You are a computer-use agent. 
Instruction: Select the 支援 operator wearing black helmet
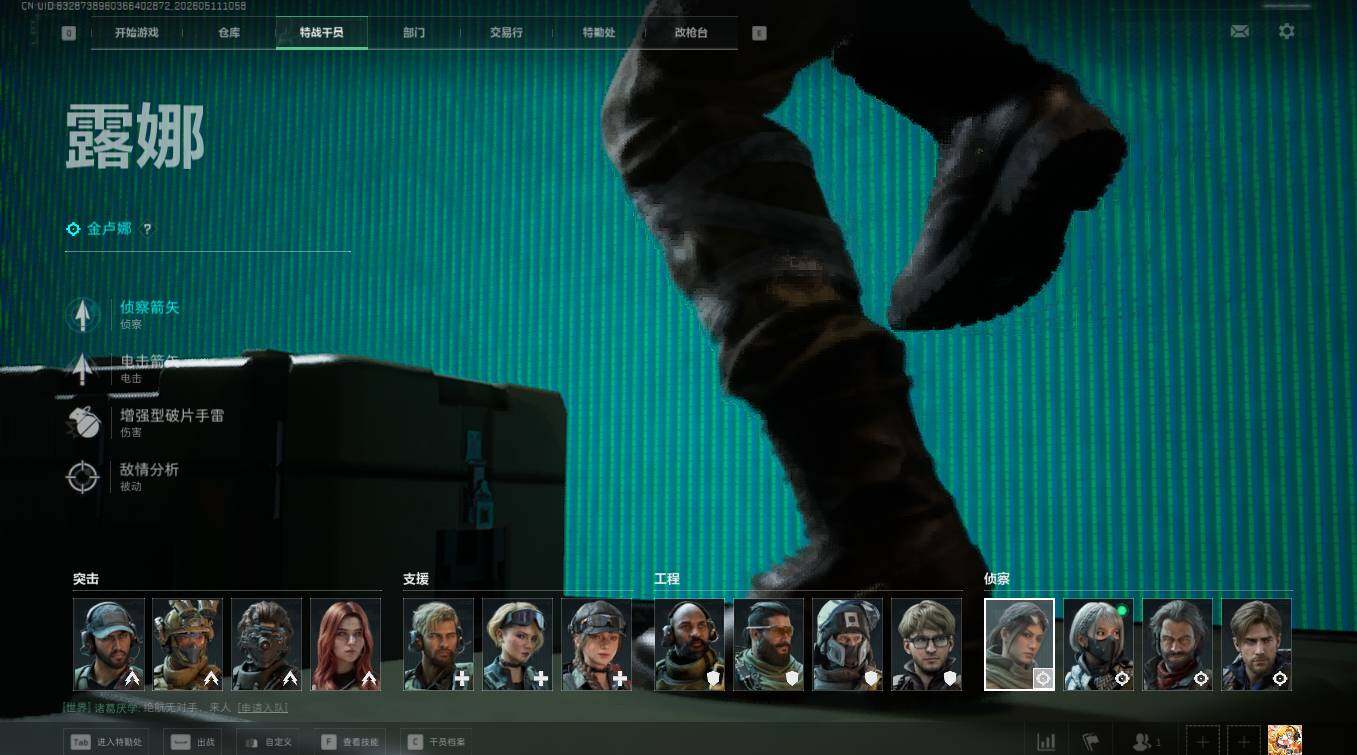(x=597, y=644)
